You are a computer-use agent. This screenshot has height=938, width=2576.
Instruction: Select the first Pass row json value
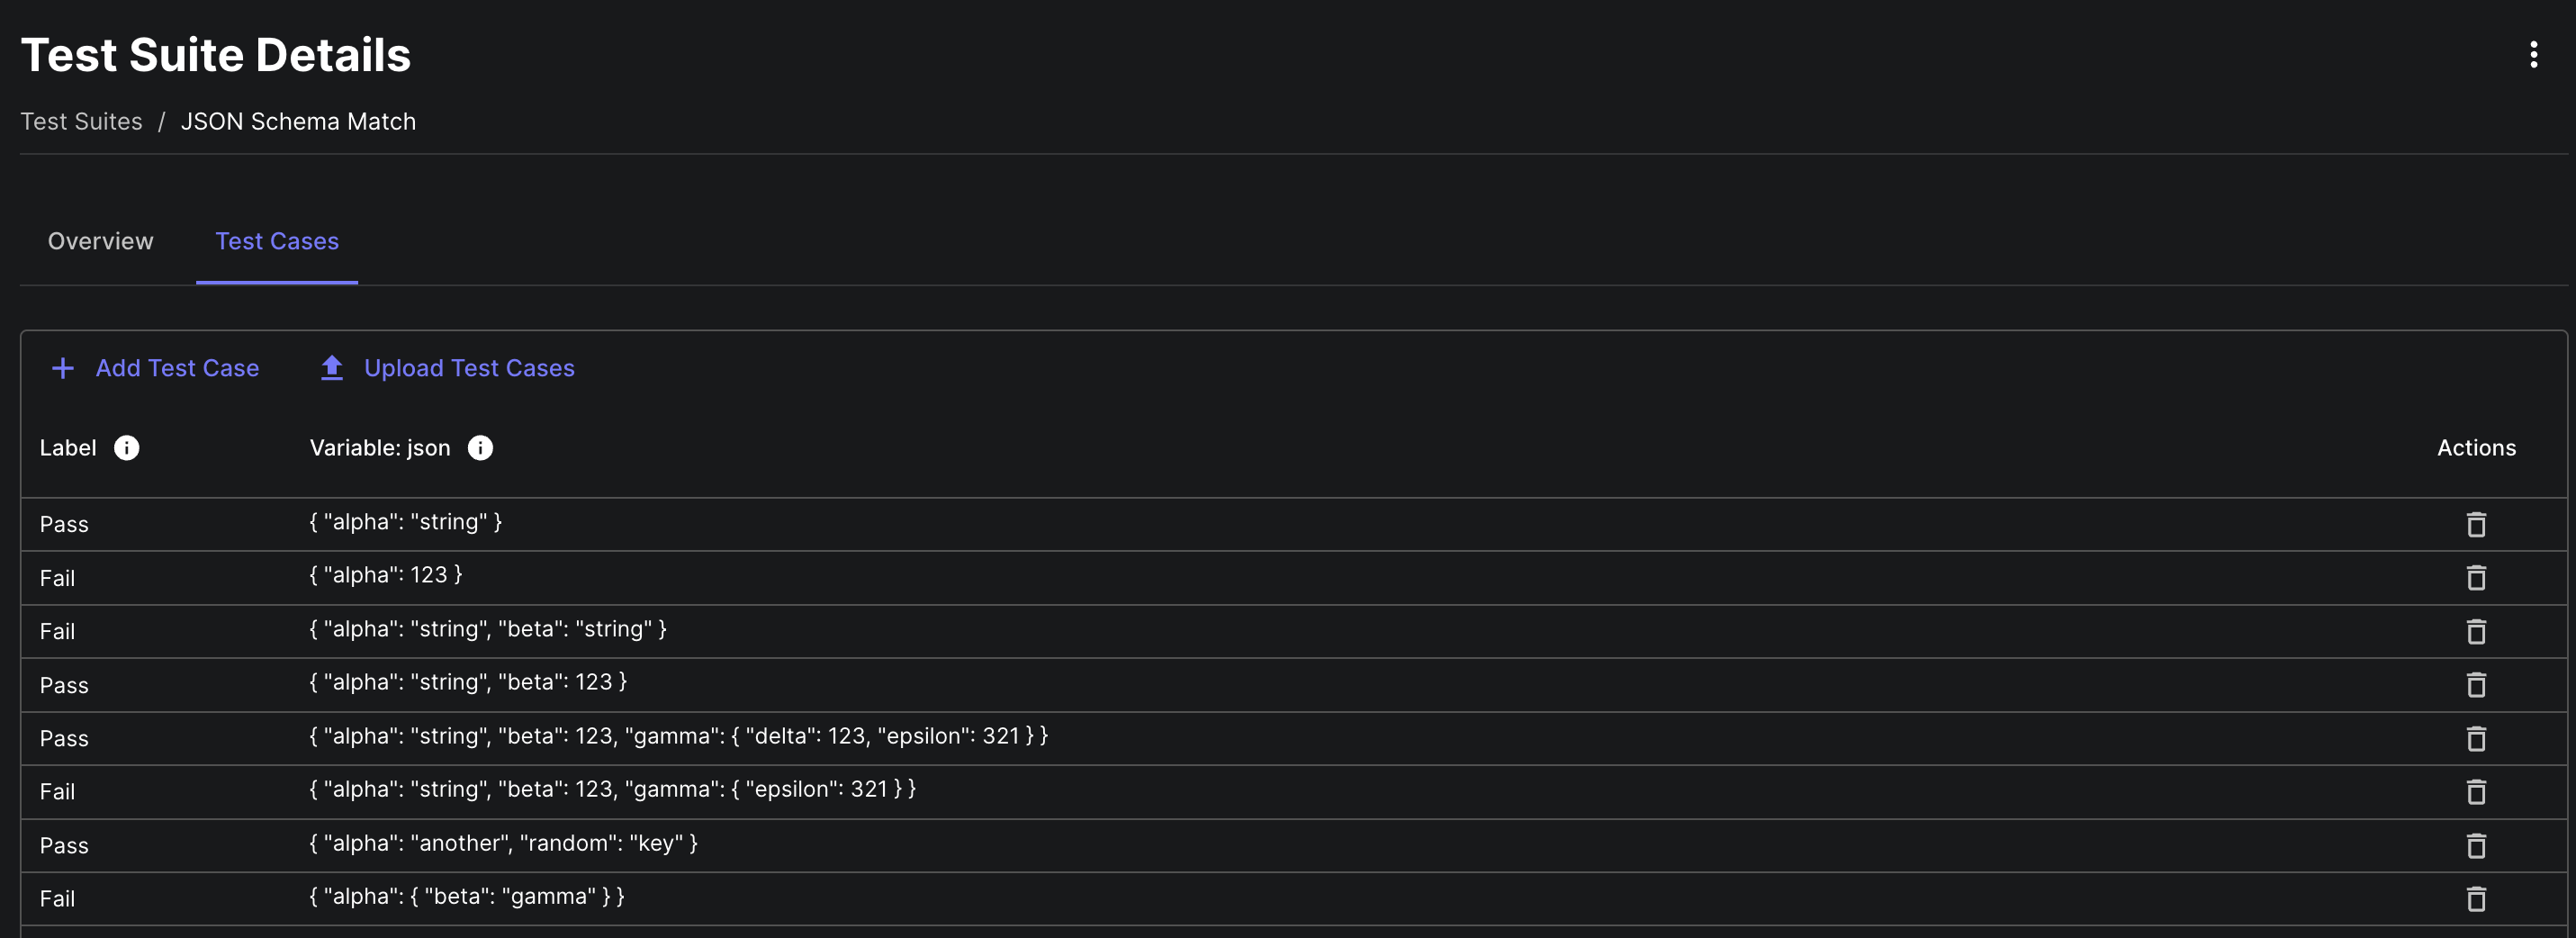[x=405, y=522]
